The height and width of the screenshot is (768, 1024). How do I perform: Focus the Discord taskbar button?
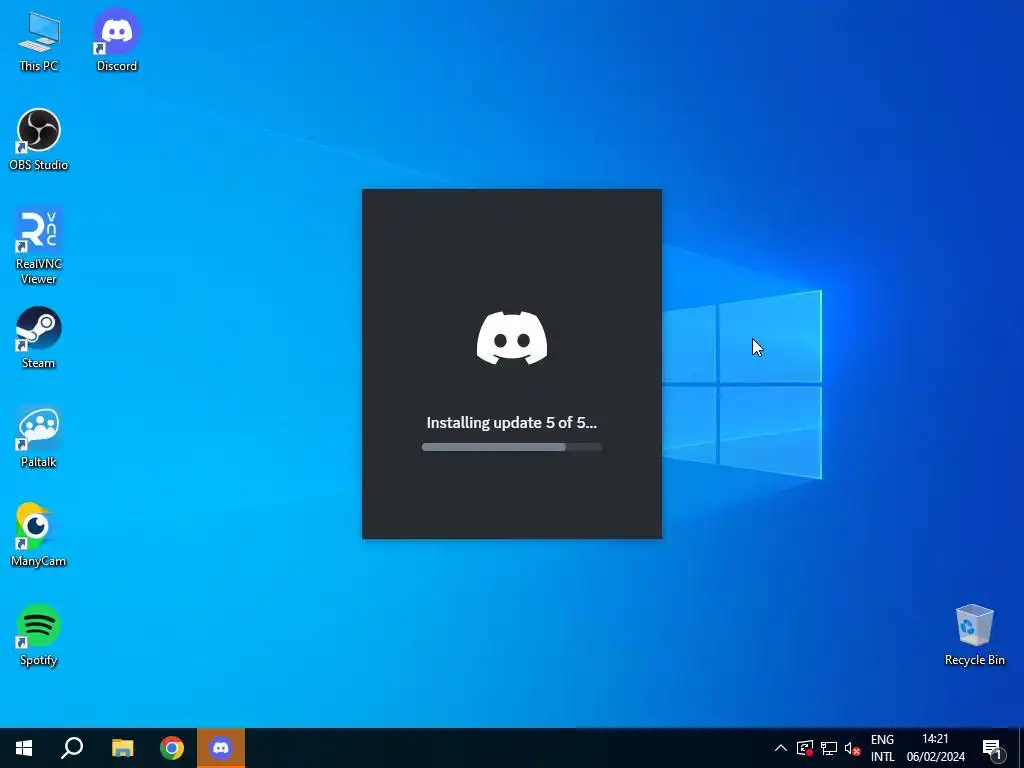click(221, 748)
